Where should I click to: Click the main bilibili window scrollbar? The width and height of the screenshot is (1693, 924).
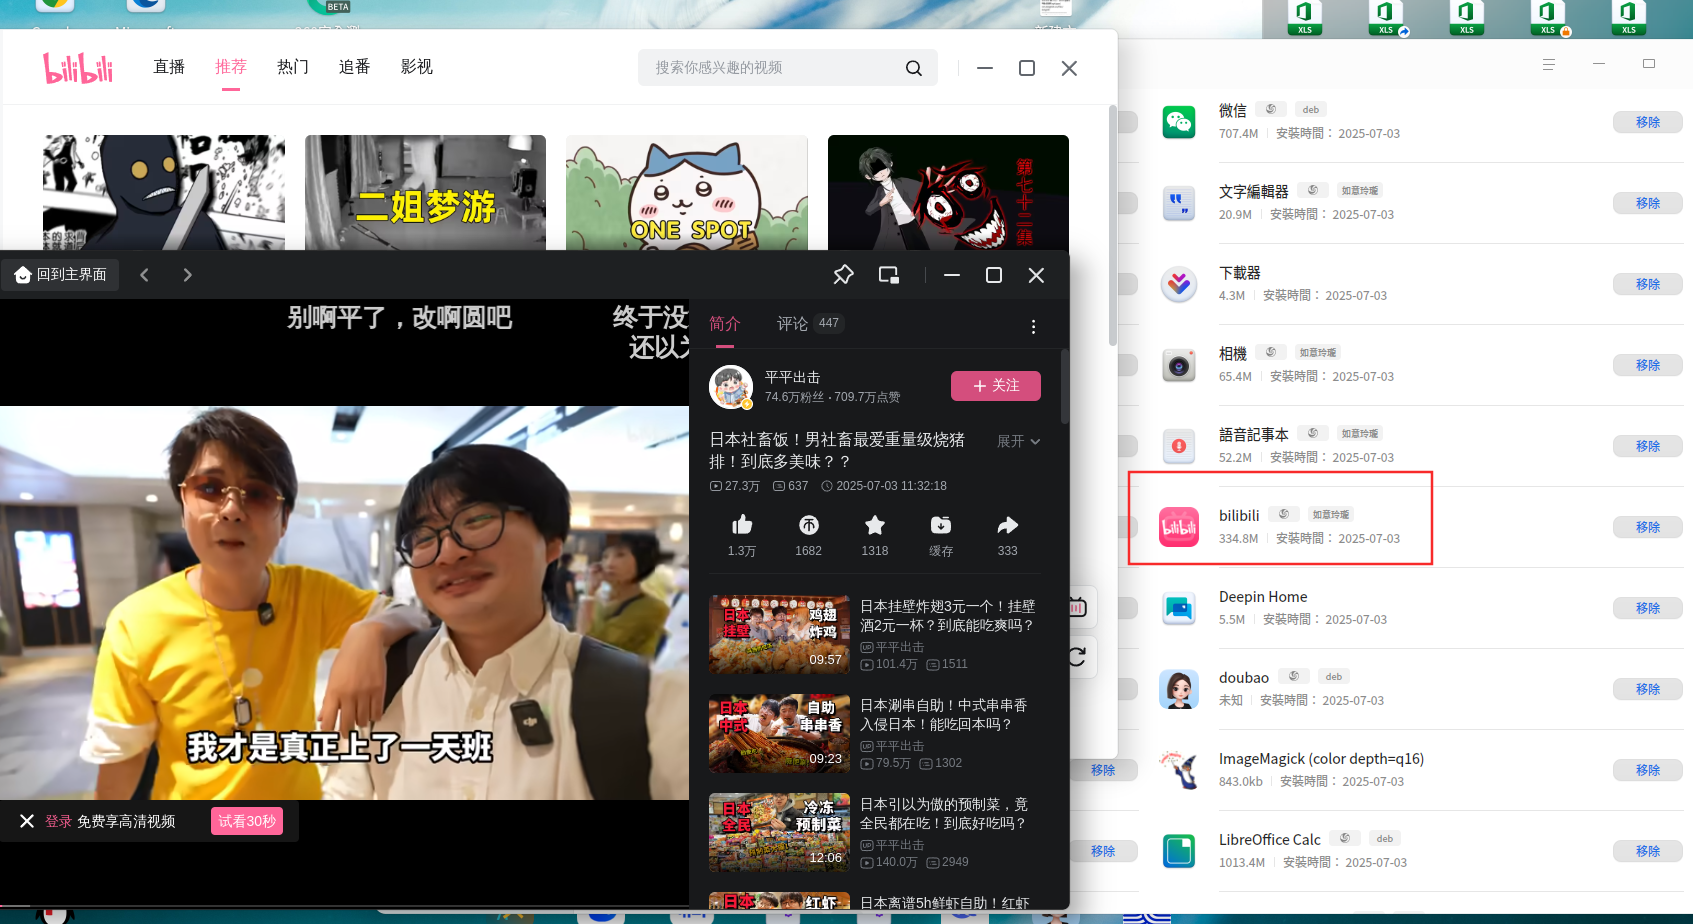click(1112, 225)
